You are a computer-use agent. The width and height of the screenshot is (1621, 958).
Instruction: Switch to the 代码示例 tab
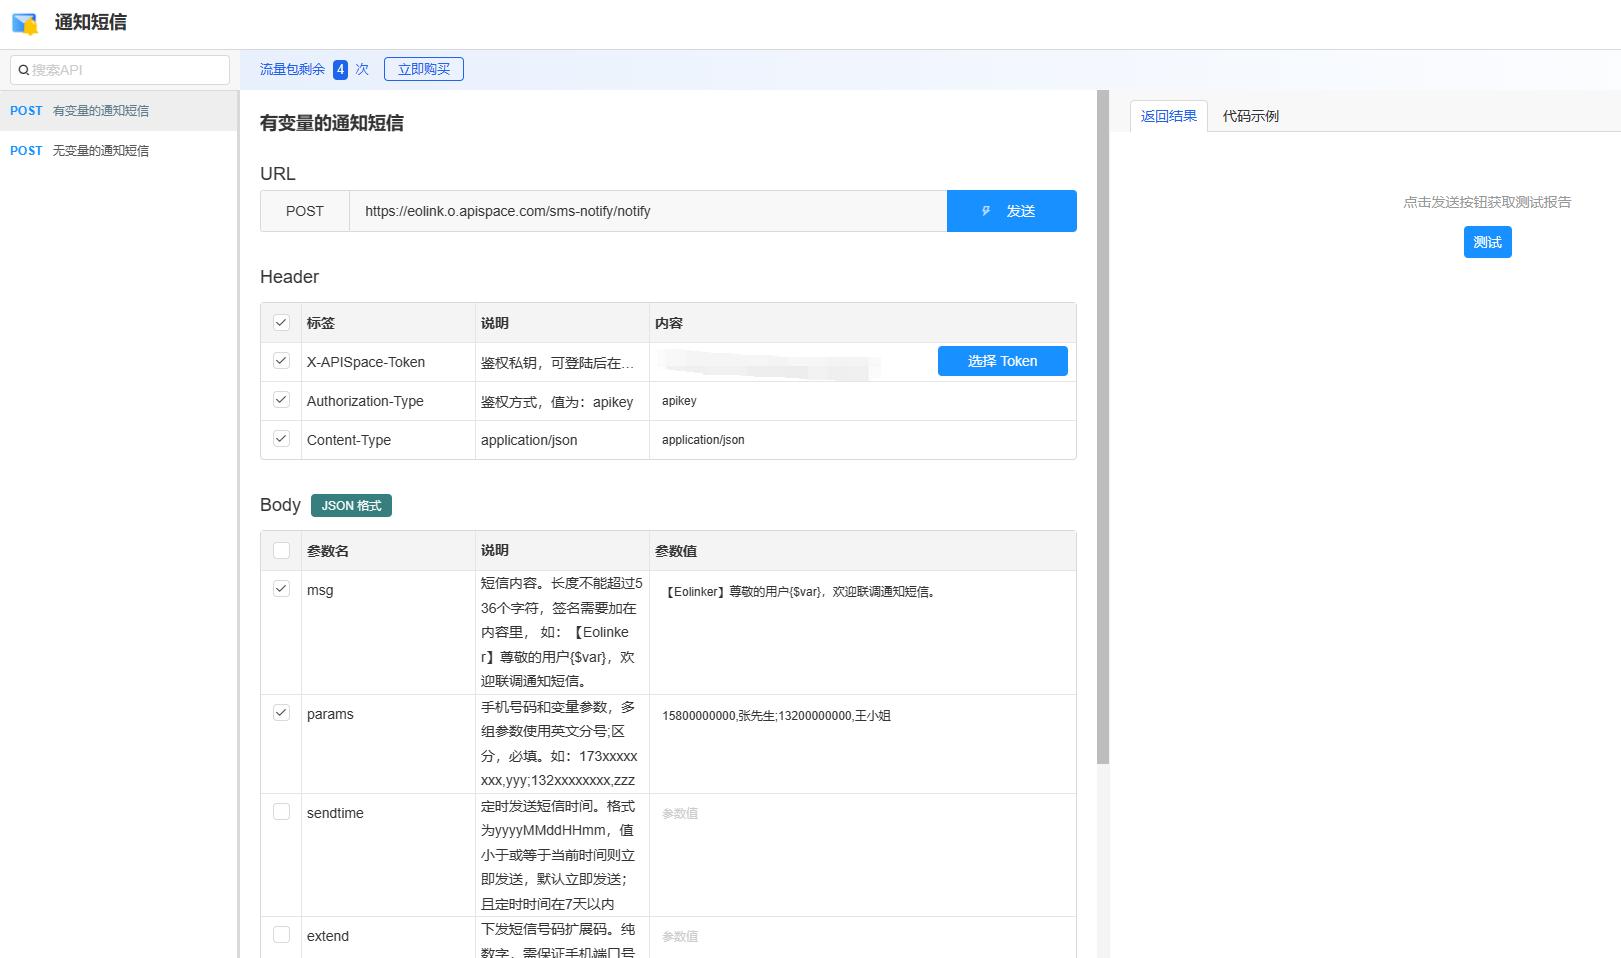(x=1250, y=116)
